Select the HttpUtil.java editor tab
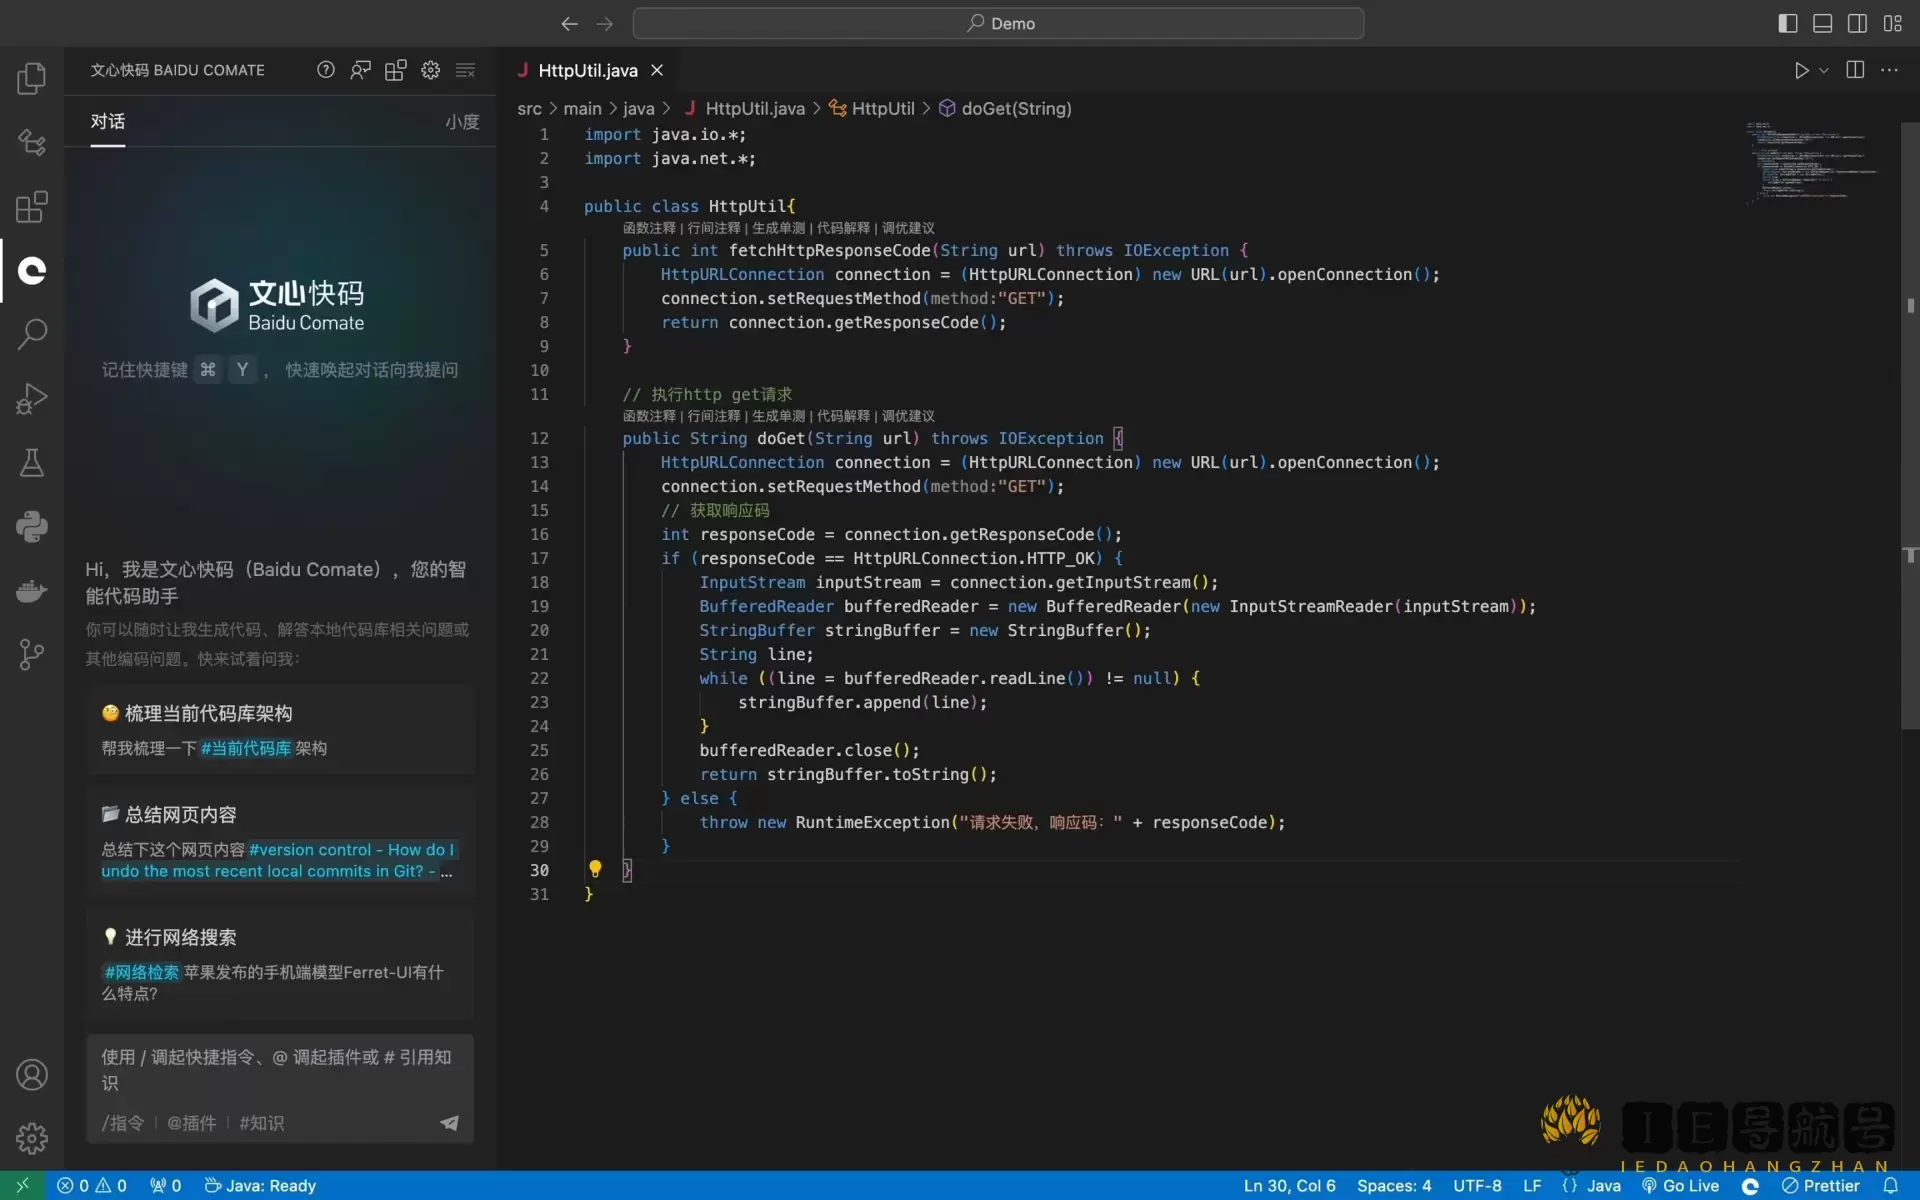This screenshot has width=1920, height=1200. click(x=587, y=70)
